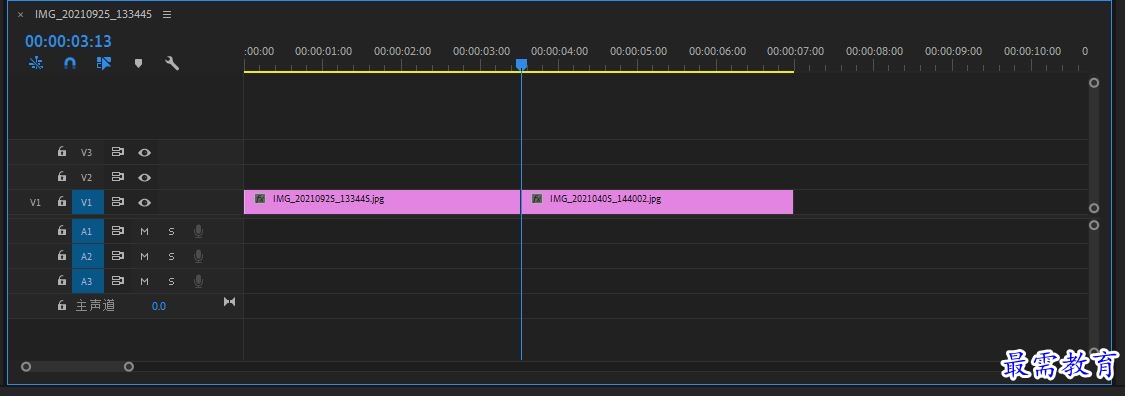Toggle V1 source patching indicator
This screenshot has width=1125, height=396.
coord(35,202)
